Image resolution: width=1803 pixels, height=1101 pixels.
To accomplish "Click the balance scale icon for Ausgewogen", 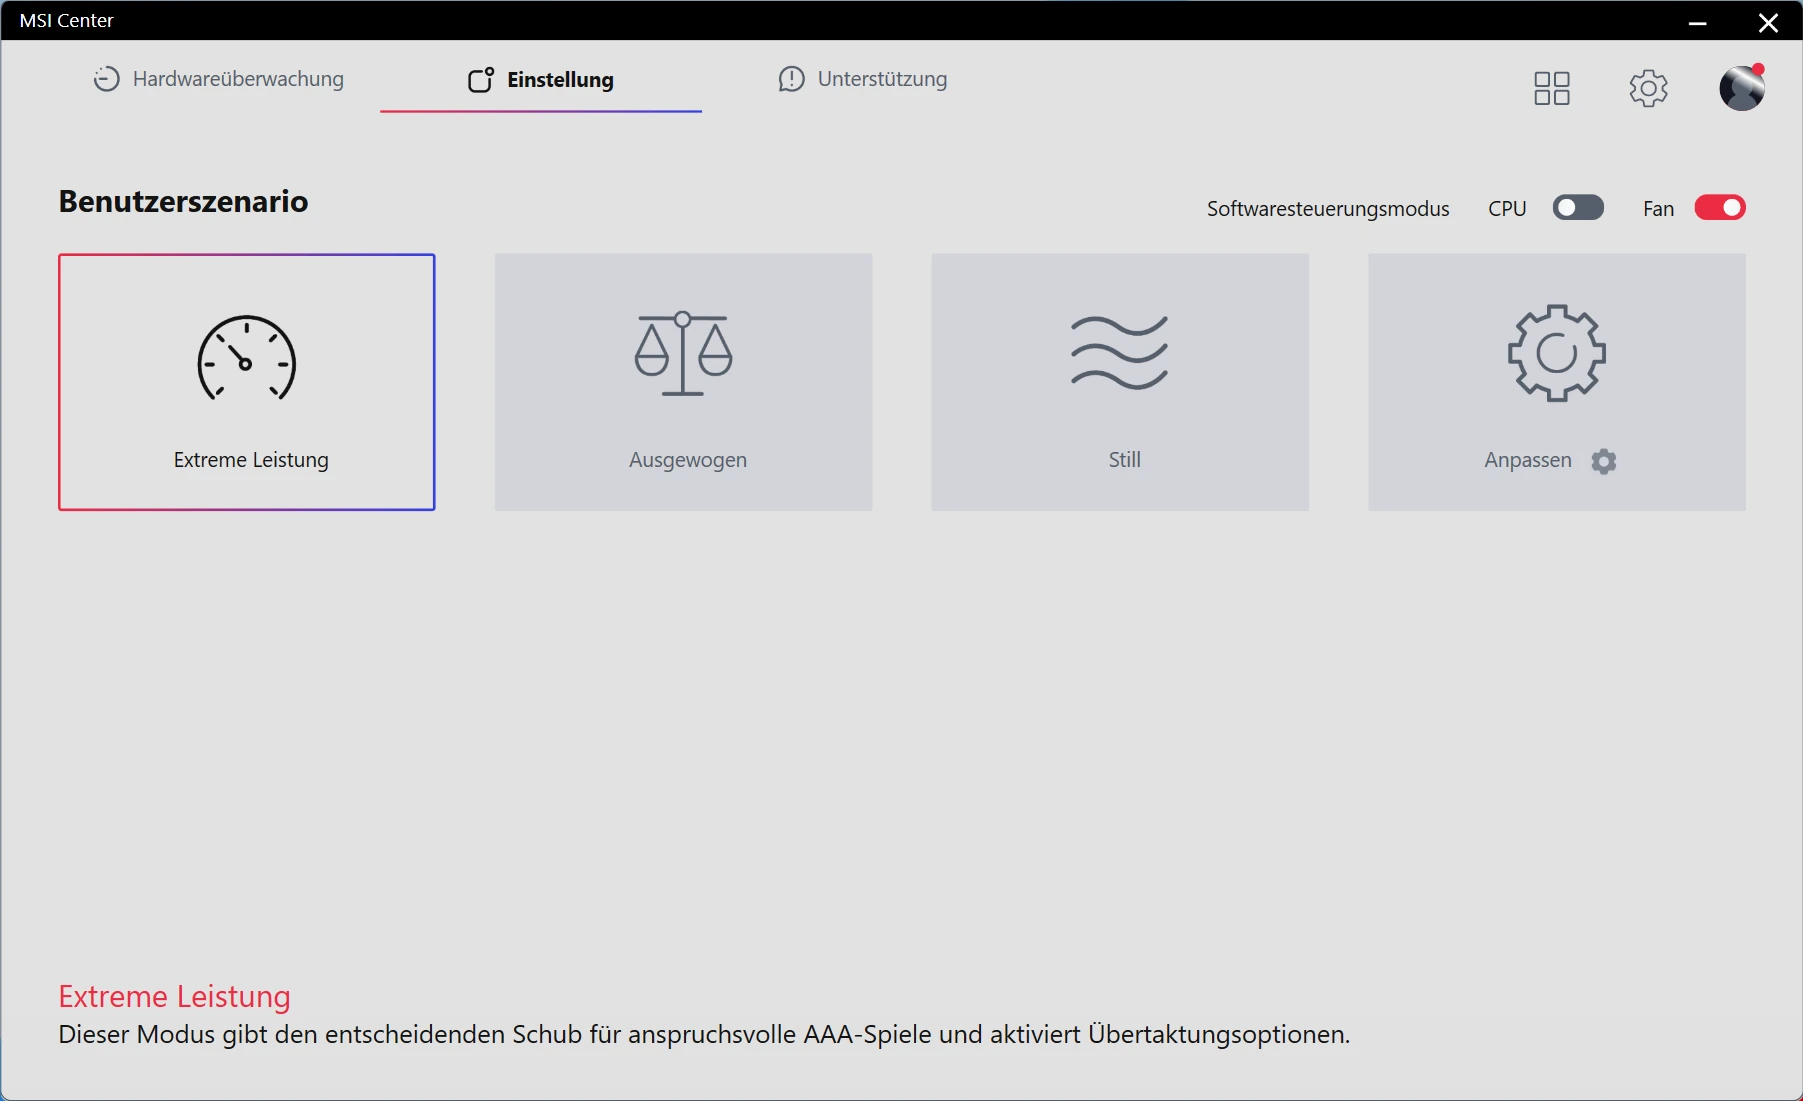I will (x=683, y=354).
